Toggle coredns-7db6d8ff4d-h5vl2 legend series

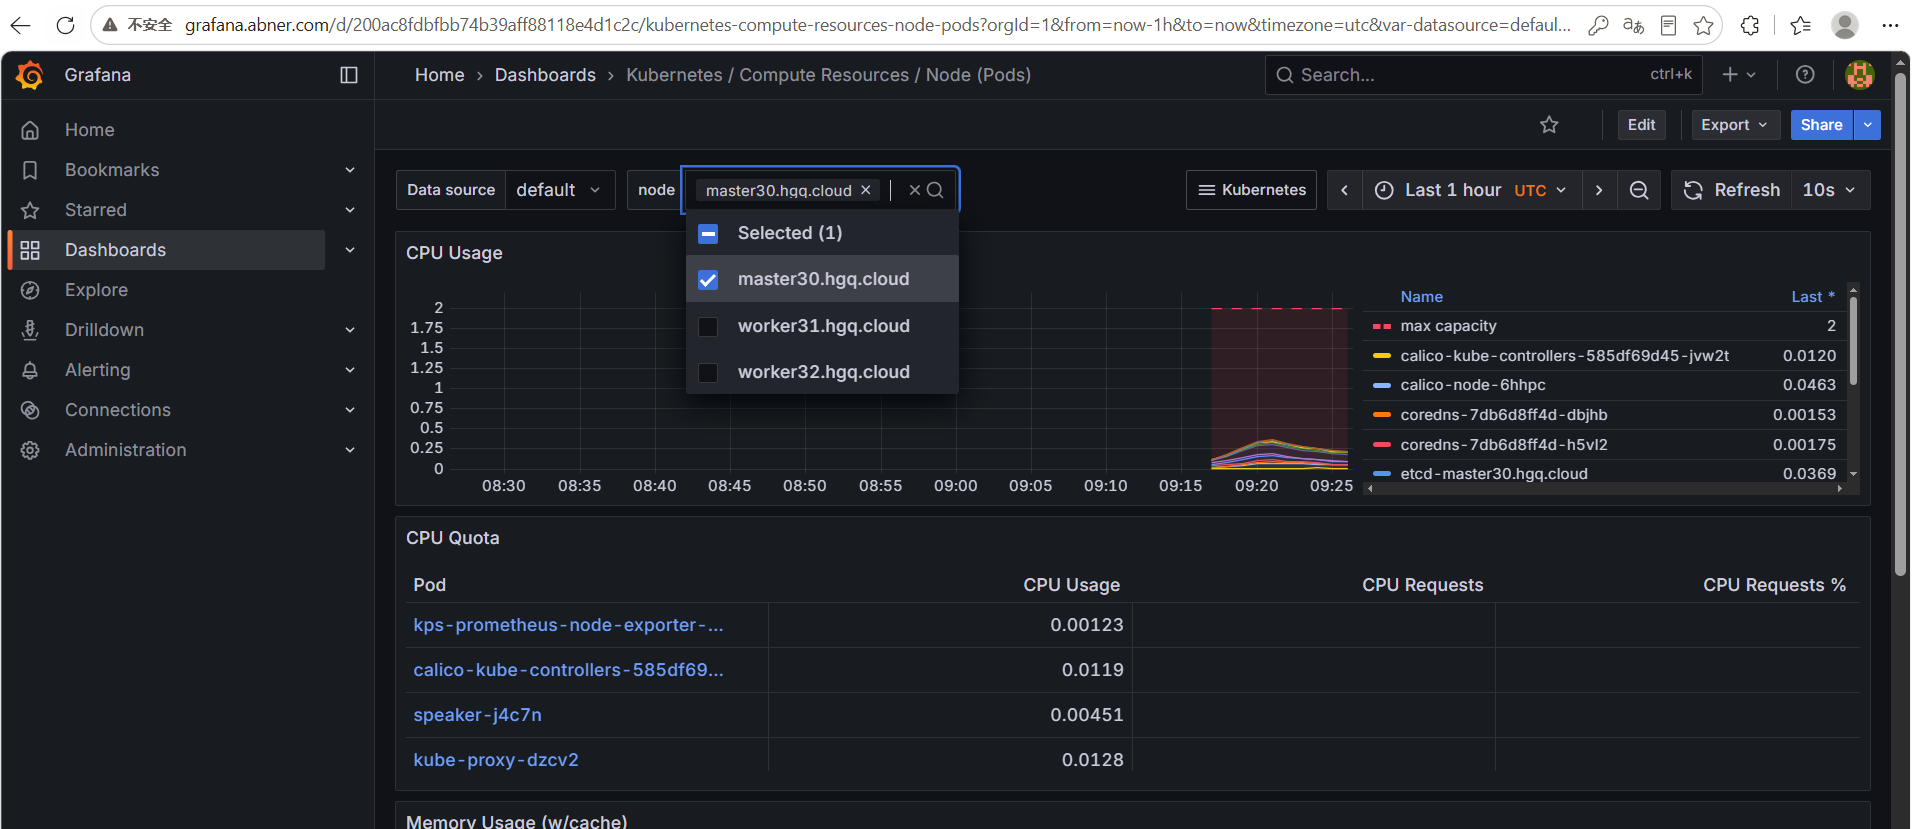[1504, 445]
